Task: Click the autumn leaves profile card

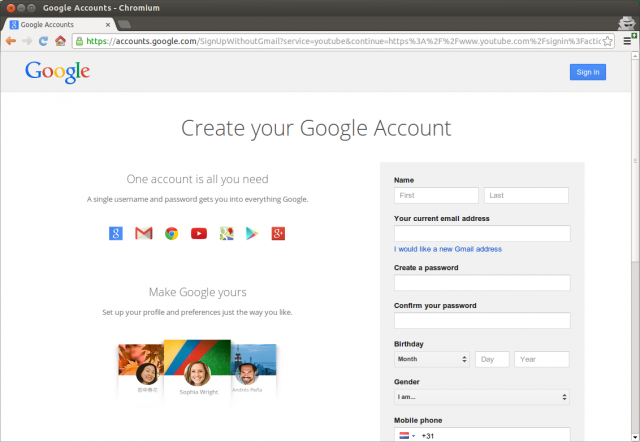Action: coord(141,369)
